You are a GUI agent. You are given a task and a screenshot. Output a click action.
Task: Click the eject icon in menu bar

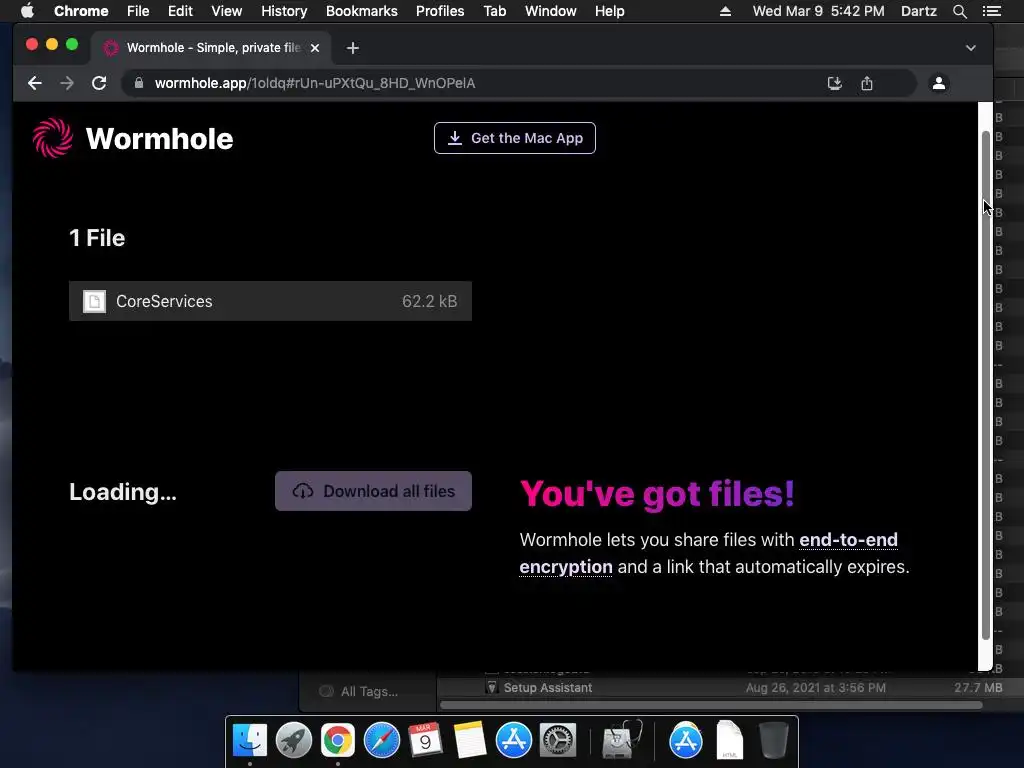725,11
